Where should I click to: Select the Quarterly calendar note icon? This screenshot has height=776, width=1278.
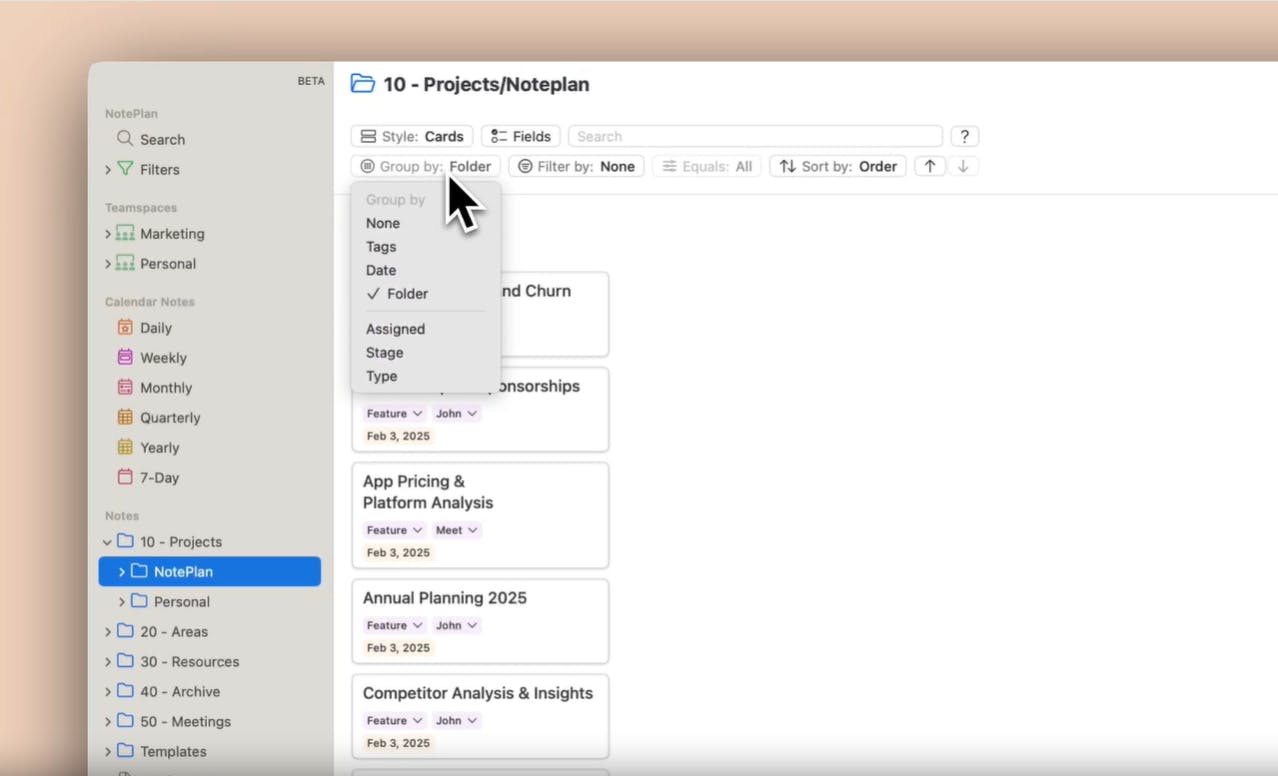(125, 417)
